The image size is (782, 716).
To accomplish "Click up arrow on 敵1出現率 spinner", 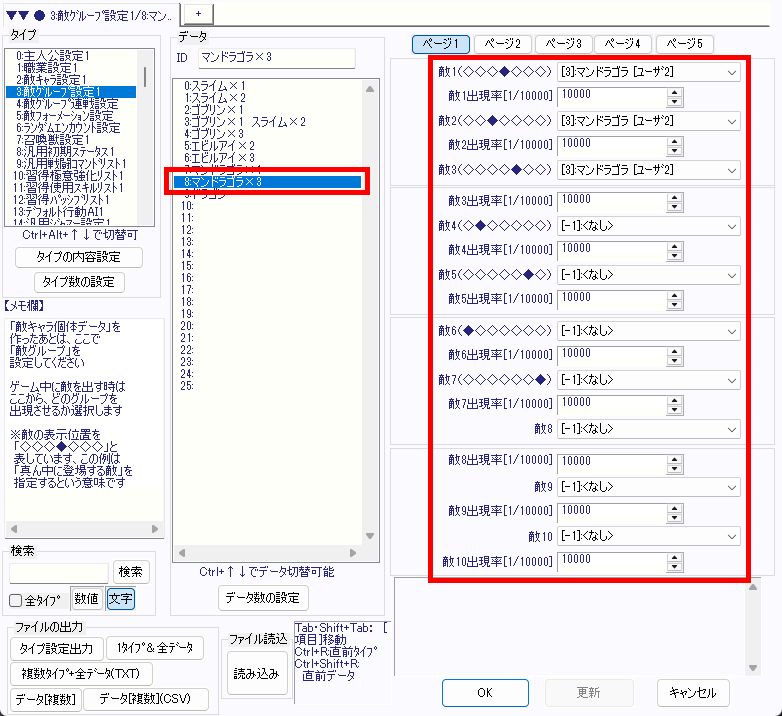I will click(675, 91).
